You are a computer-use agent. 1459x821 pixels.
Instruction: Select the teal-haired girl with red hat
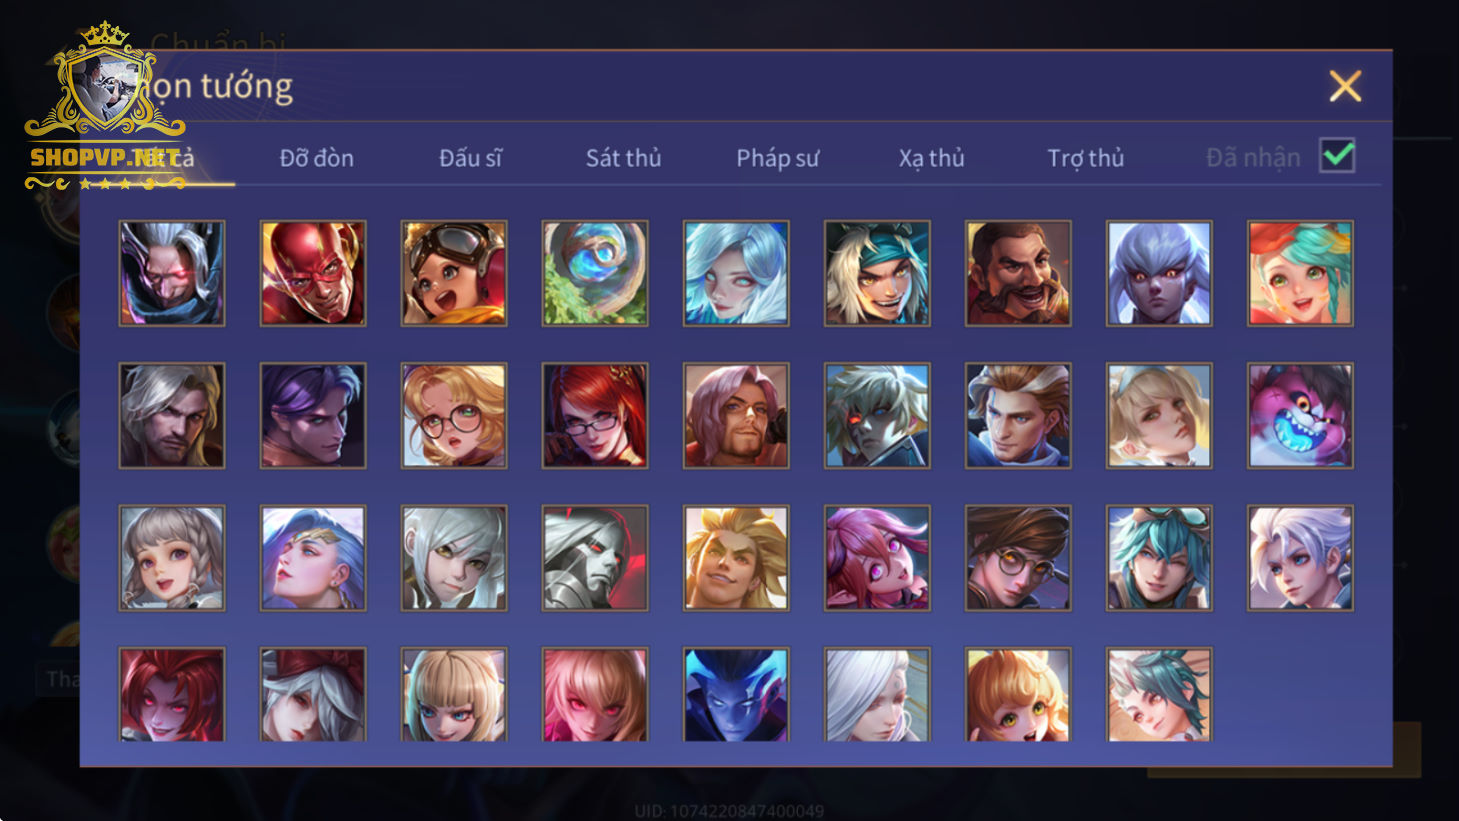click(x=1300, y=273)
